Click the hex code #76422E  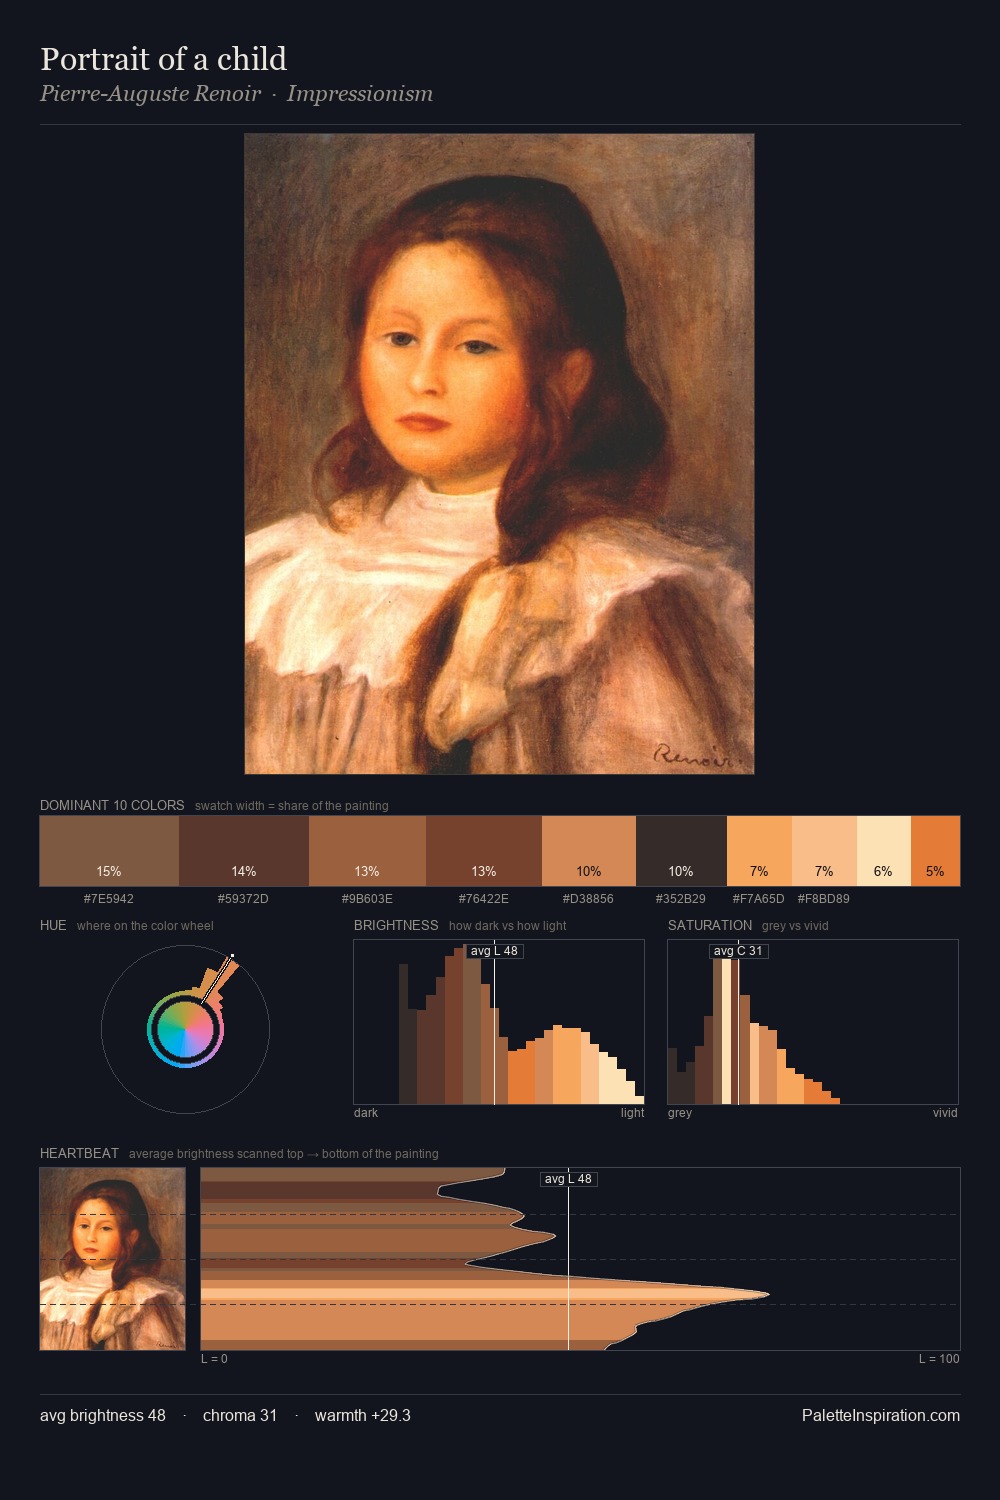coord(484,899)
